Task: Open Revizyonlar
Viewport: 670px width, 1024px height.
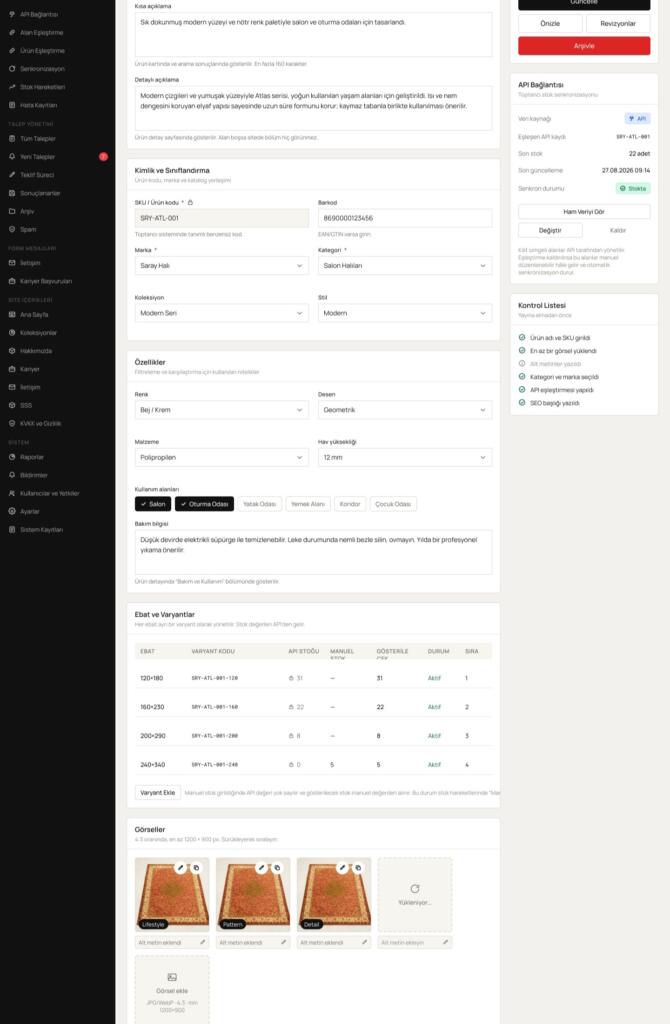Action: coord(618,24)
